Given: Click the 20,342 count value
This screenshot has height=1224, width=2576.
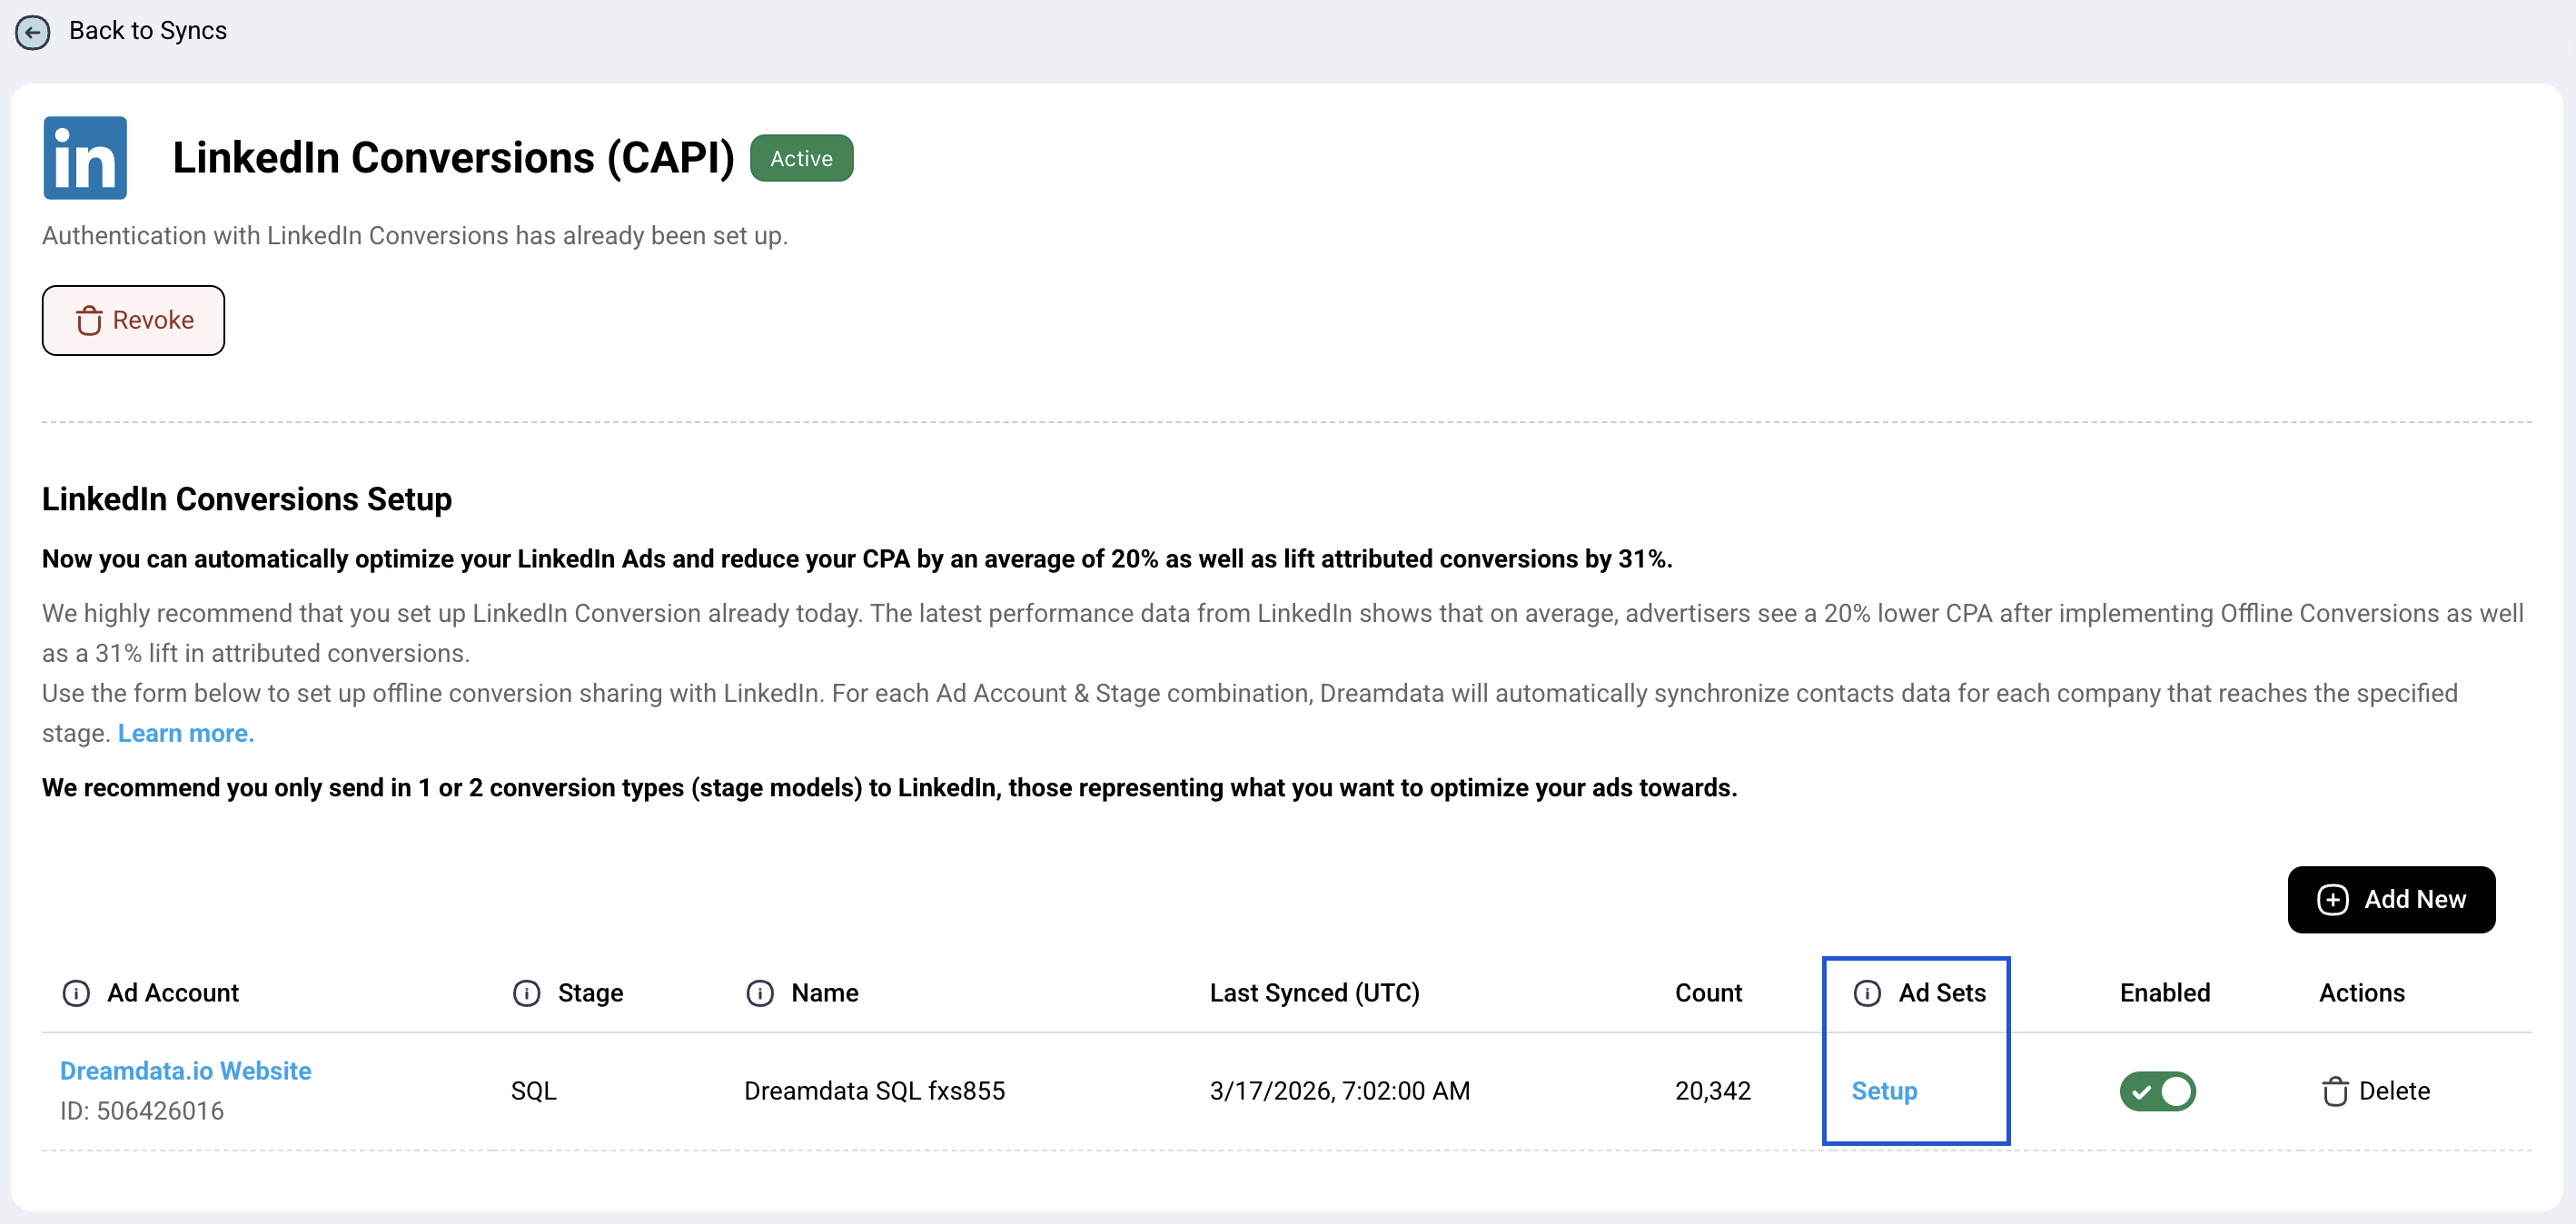Looking at the screenshot, I should coord(1712,1091).
